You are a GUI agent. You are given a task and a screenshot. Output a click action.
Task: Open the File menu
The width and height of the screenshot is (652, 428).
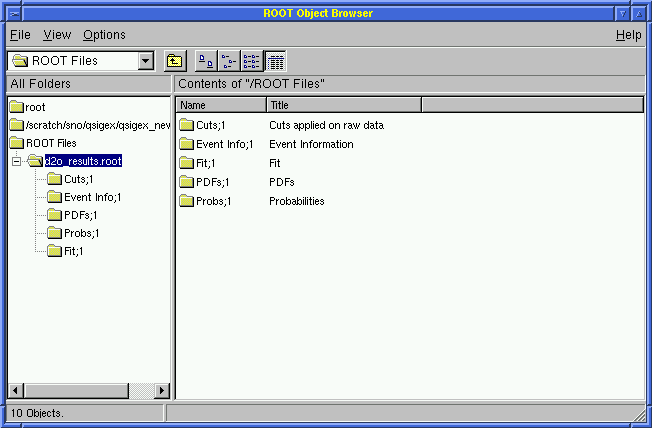point(20,35)
